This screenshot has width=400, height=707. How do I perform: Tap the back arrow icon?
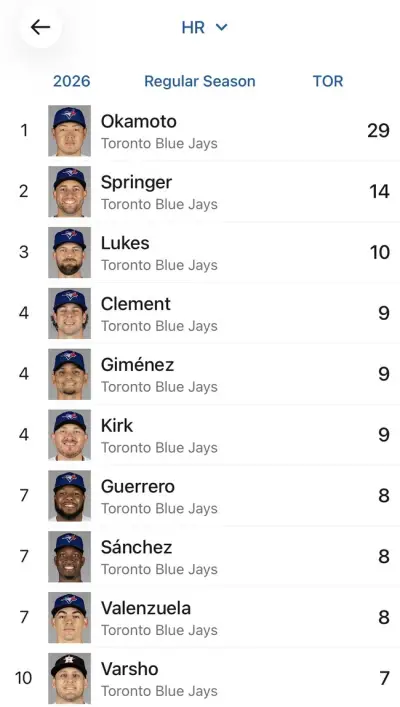coord(40,28)
